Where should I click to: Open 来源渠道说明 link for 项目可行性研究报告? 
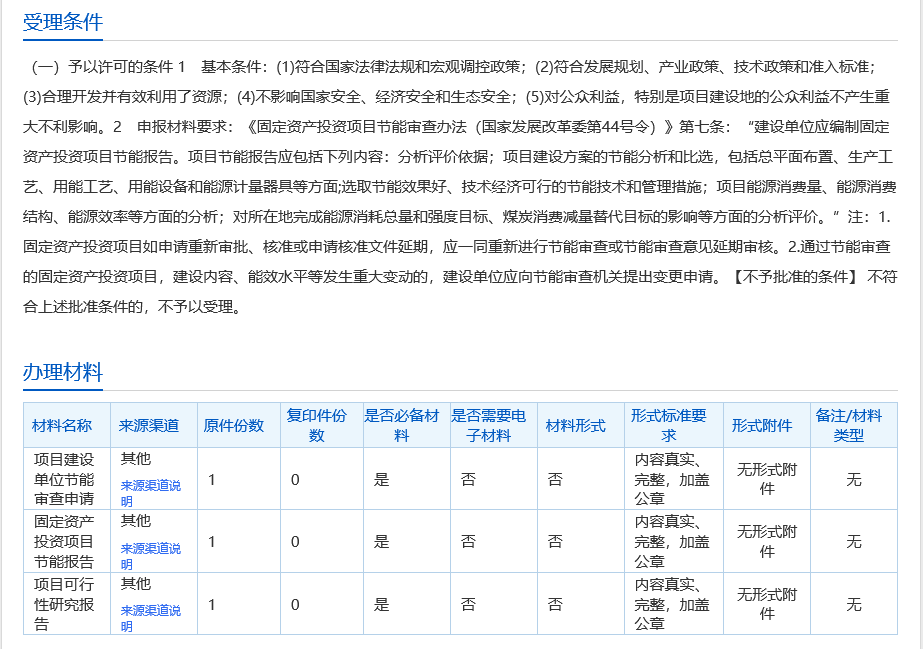151,618
